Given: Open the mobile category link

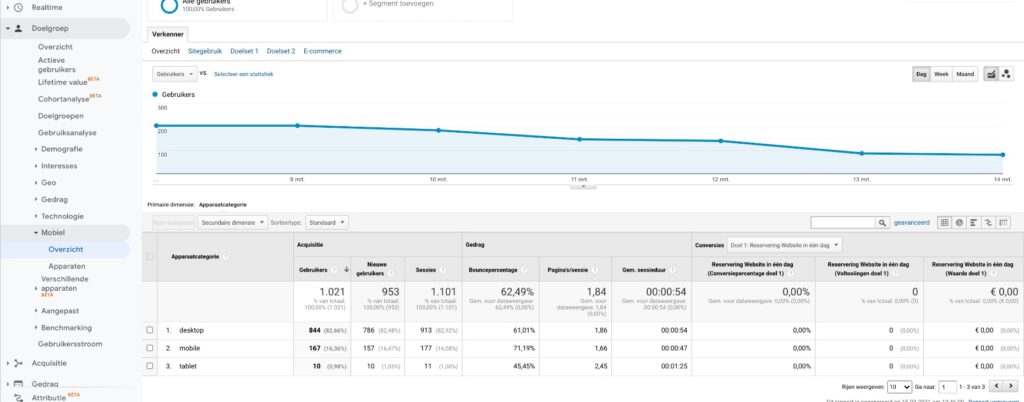Looking at the screenshot, I should (x=189, y=348).
